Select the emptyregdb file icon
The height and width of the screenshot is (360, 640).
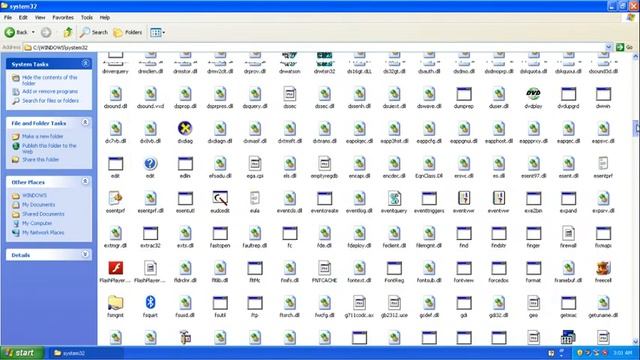click(324, 164)
